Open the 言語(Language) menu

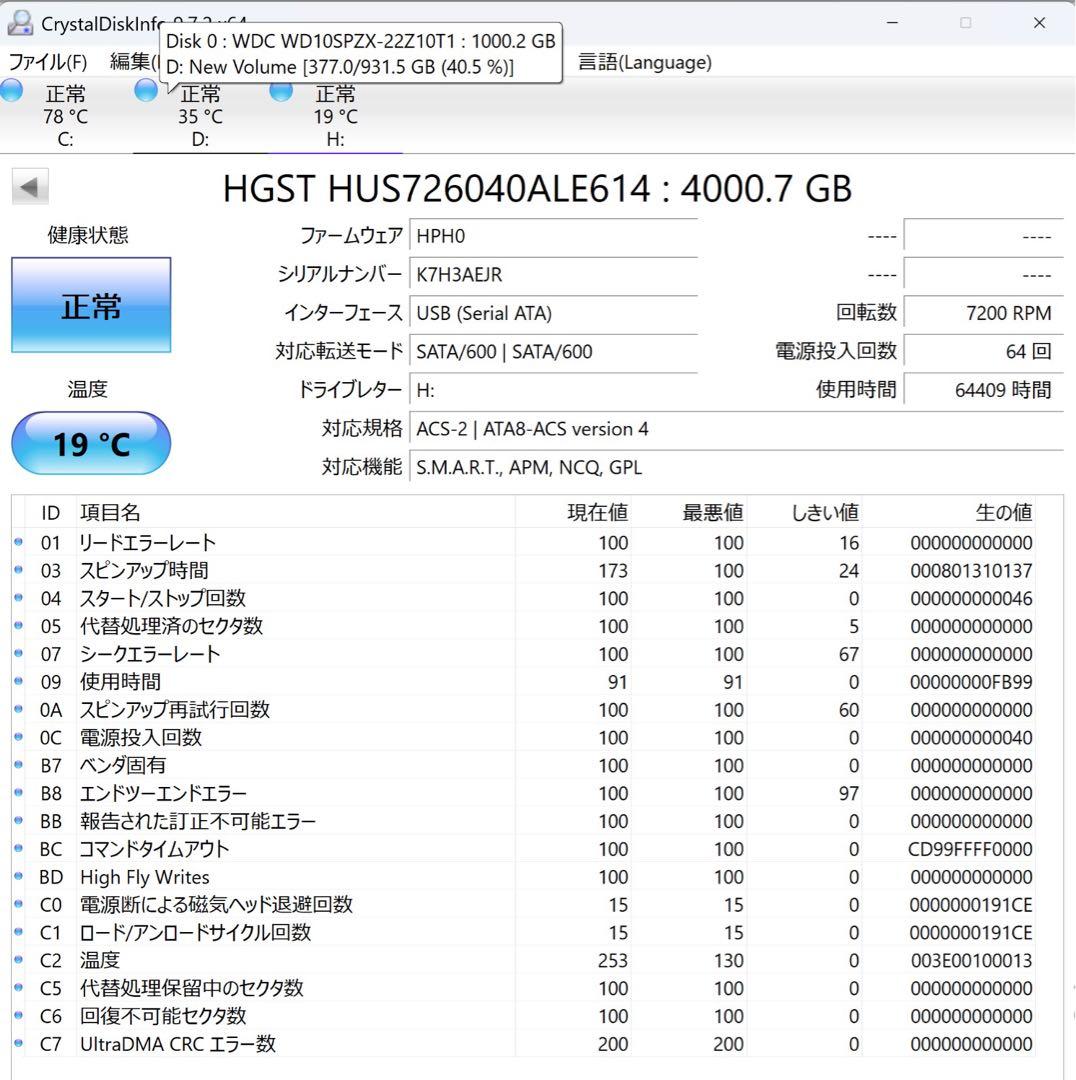(x=644, y=62)
